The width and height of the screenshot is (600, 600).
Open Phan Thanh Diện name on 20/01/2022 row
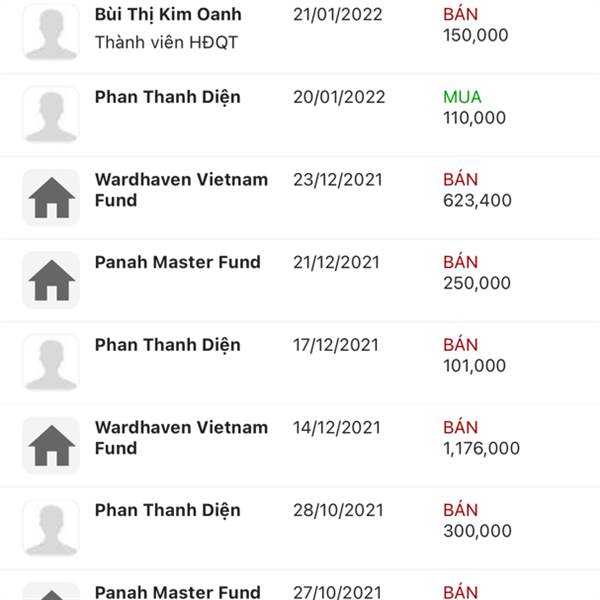(x=168, y=98)
